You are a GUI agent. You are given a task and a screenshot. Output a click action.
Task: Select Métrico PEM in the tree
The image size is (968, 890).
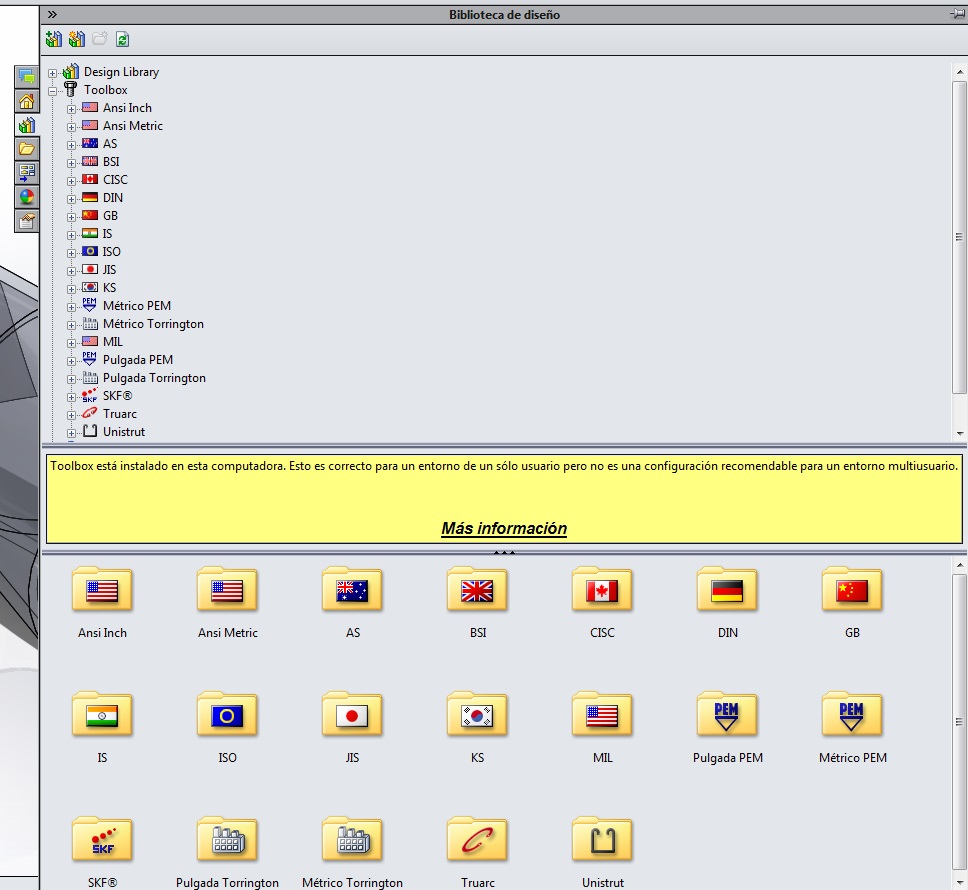coord(137,306)
